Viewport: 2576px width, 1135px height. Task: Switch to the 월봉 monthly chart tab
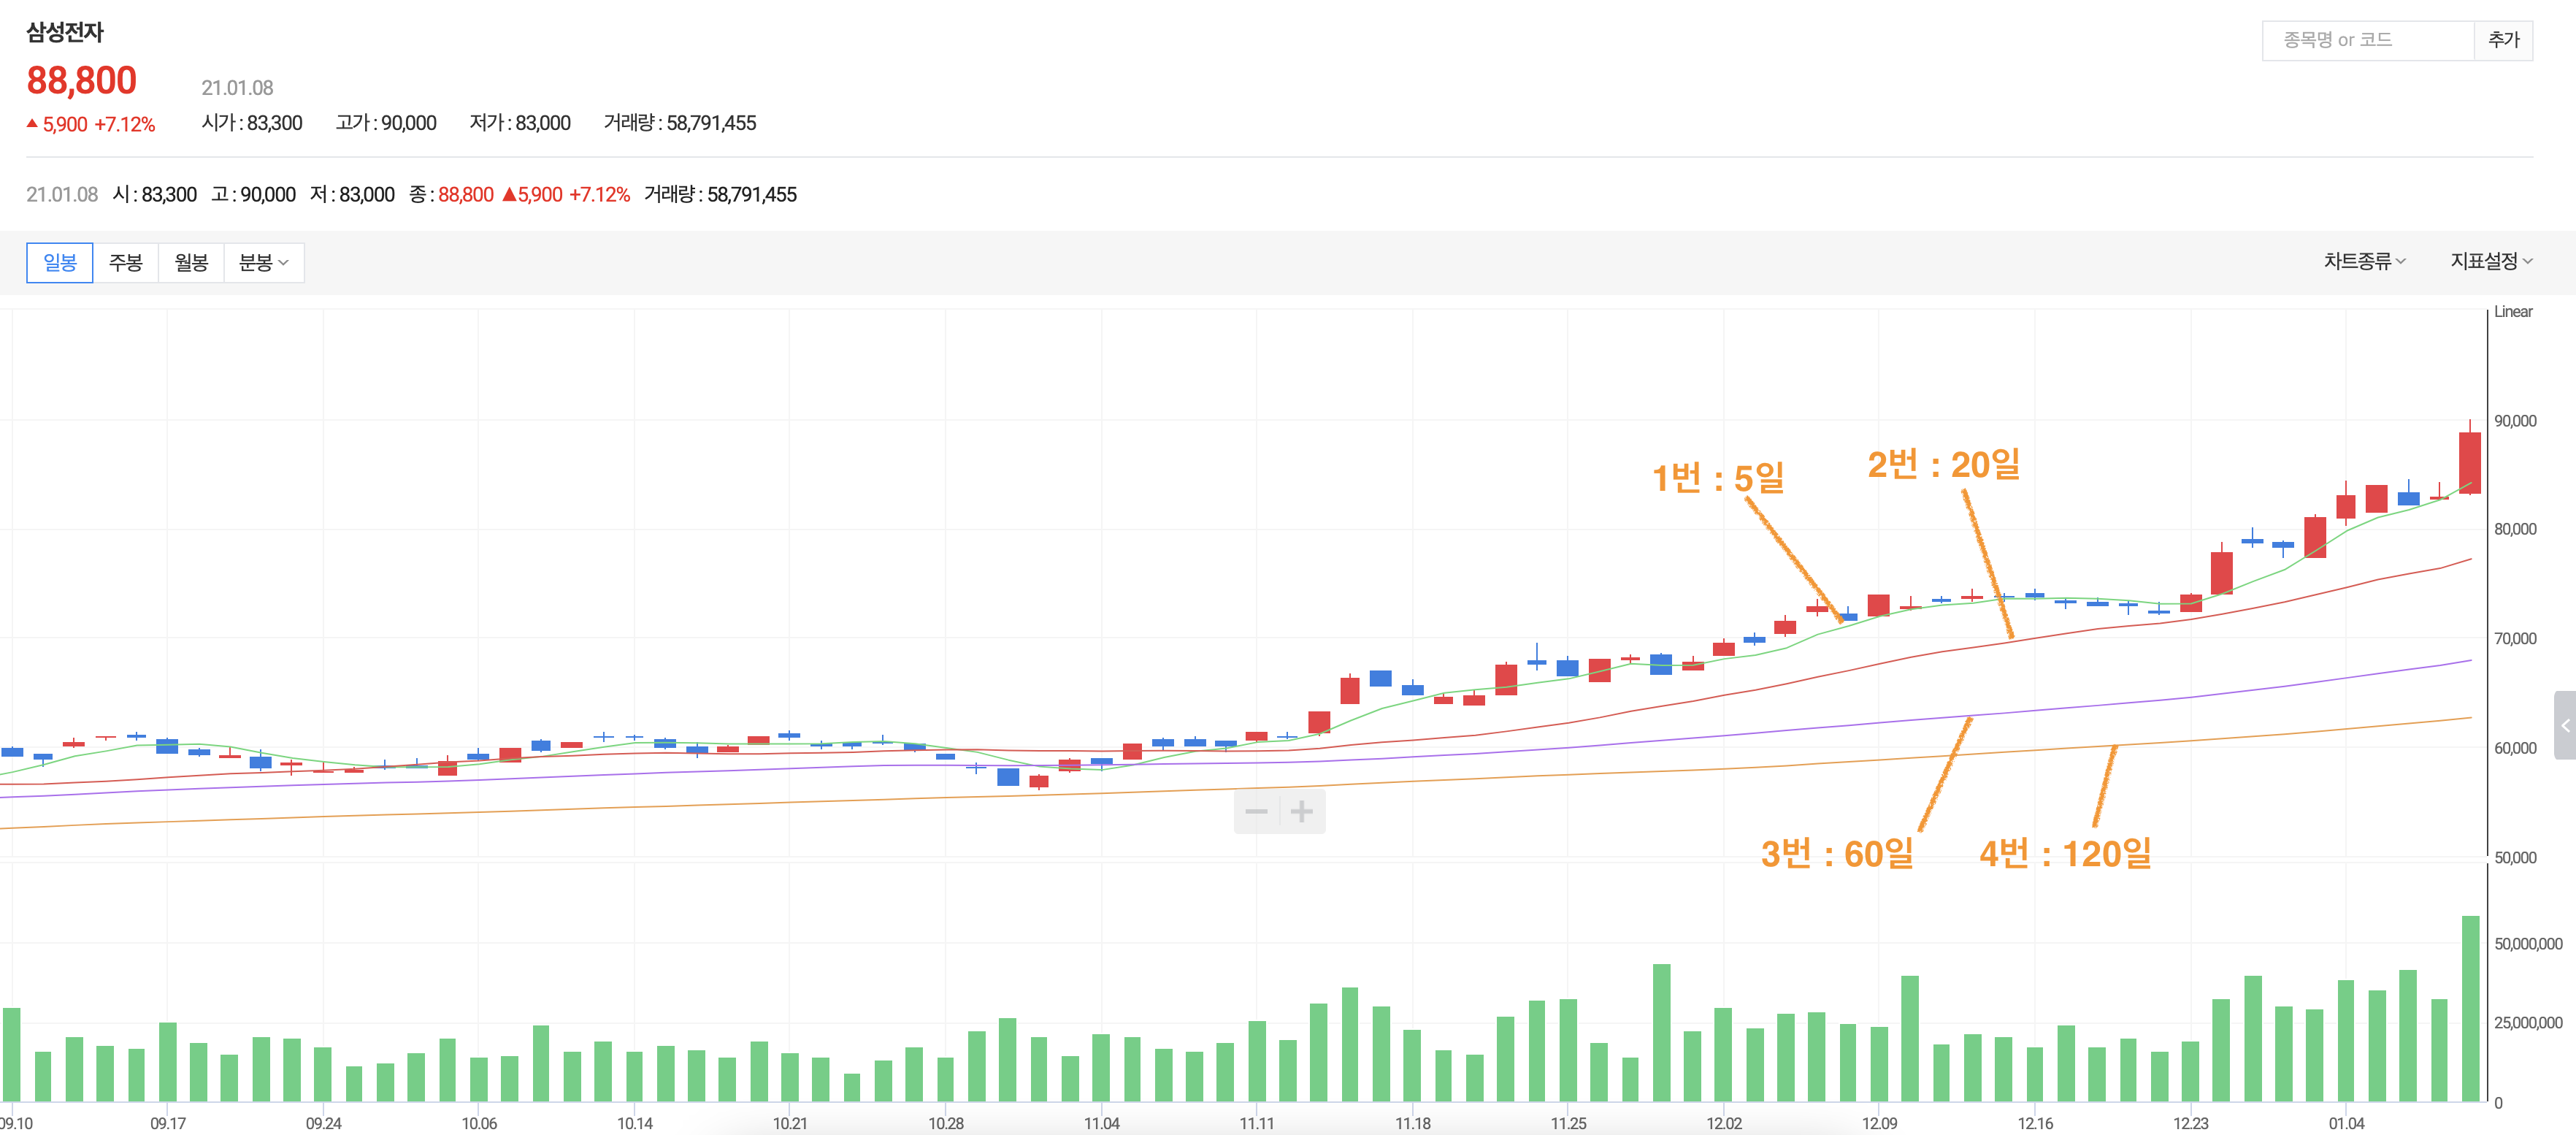(x=191, y=263)
